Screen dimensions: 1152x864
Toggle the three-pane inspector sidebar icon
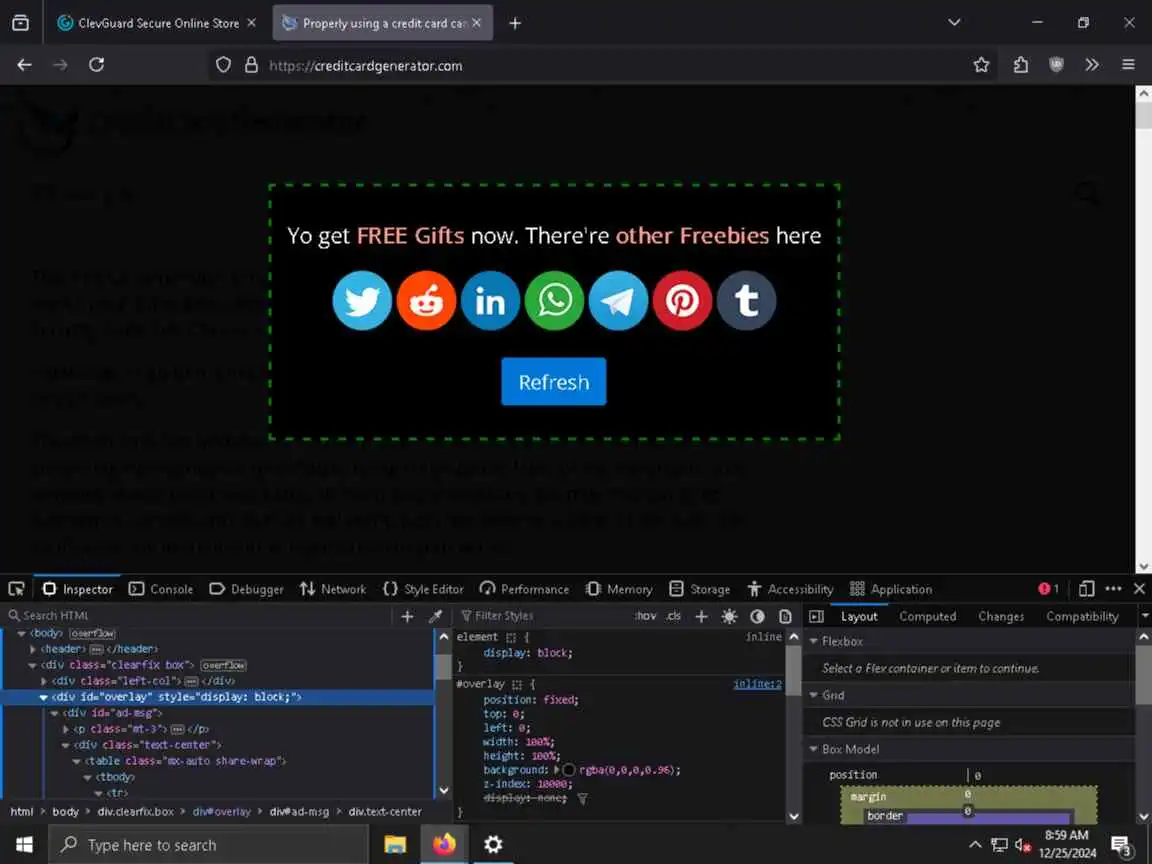coord(816,616)
